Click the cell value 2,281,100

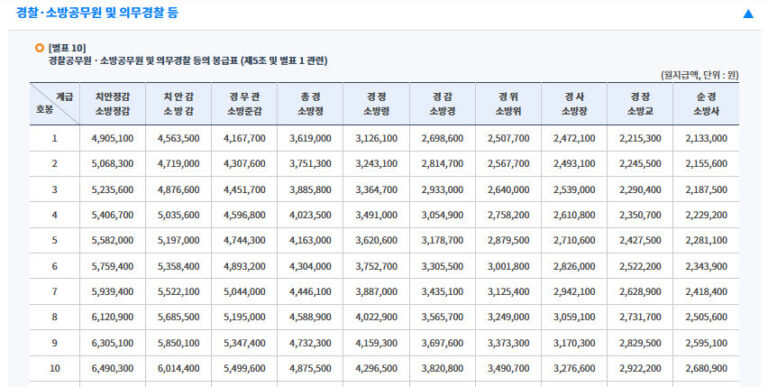click(x=706, y=241)
